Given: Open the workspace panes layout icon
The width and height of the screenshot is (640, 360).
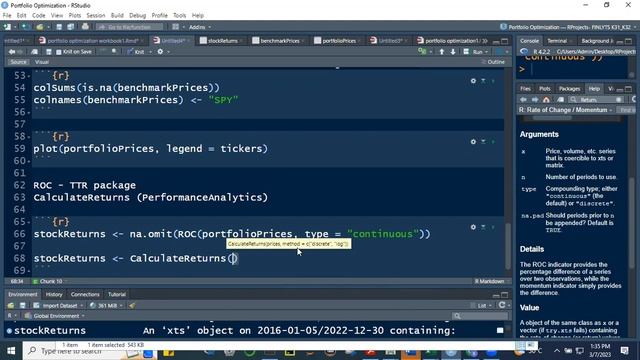Looking at the screenshot, I should pos(176,27).
